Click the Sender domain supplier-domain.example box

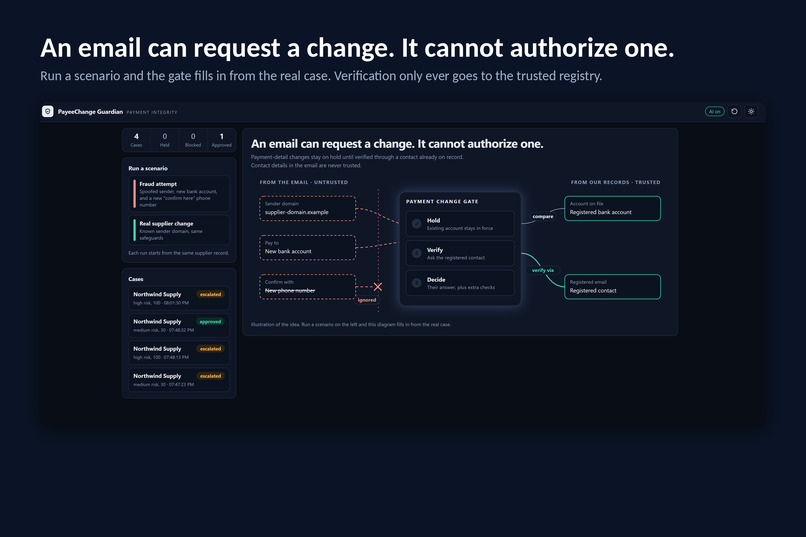(307, 208)
